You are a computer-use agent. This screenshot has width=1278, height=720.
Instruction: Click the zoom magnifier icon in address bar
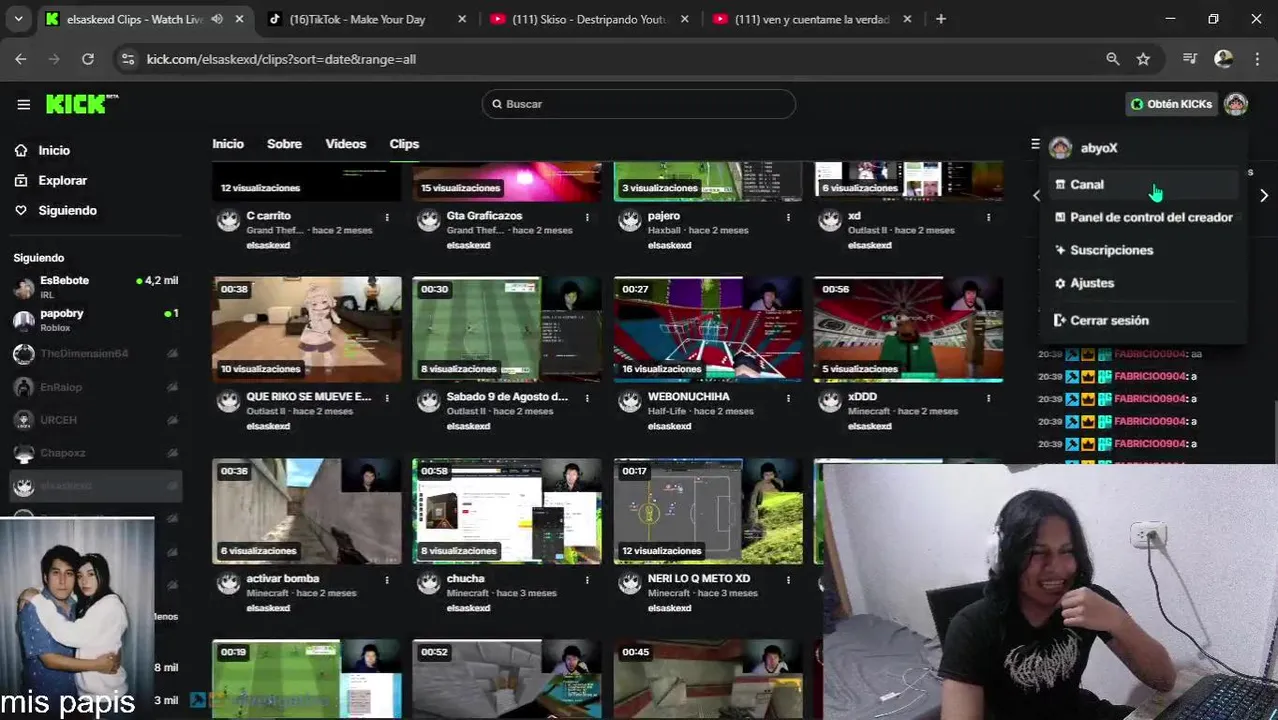click(x=1113, y=59)
